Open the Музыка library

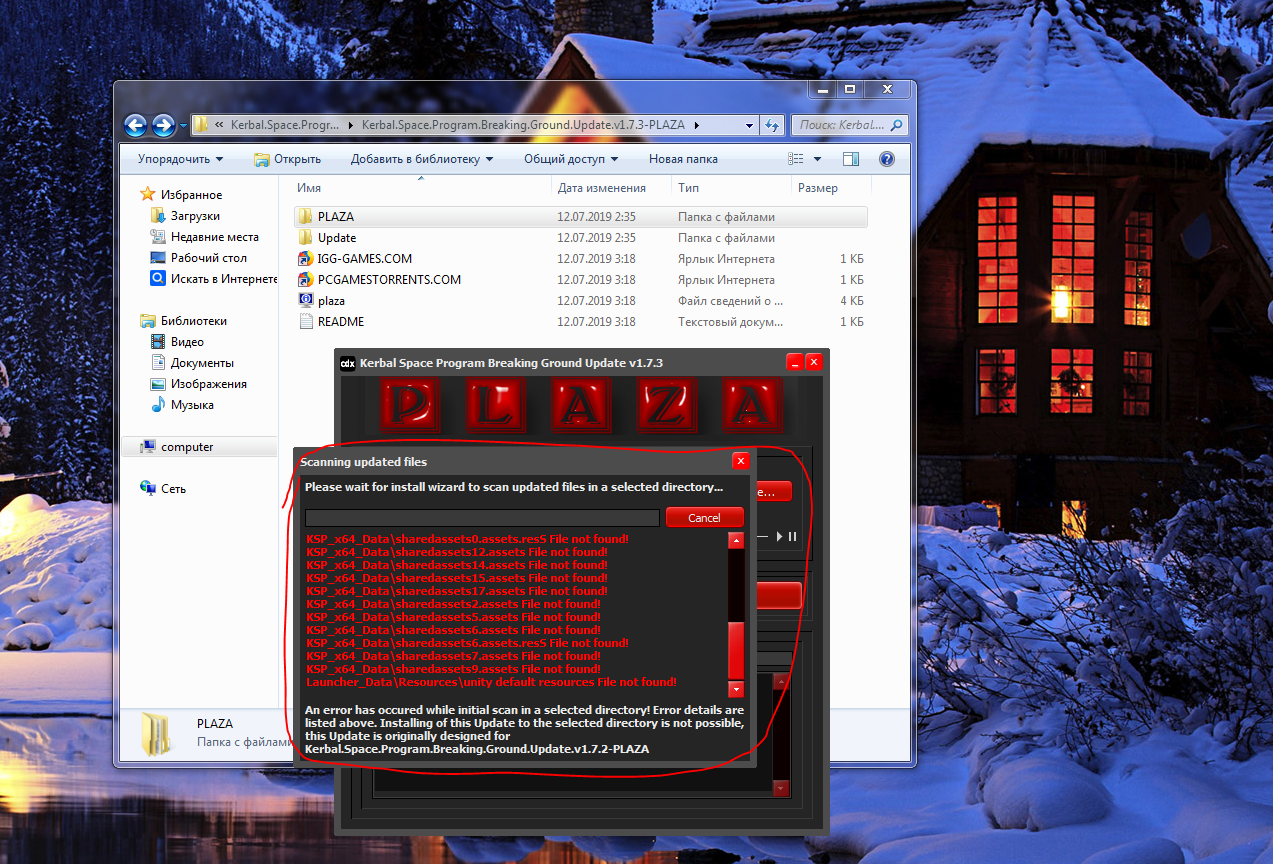point(192,405)
